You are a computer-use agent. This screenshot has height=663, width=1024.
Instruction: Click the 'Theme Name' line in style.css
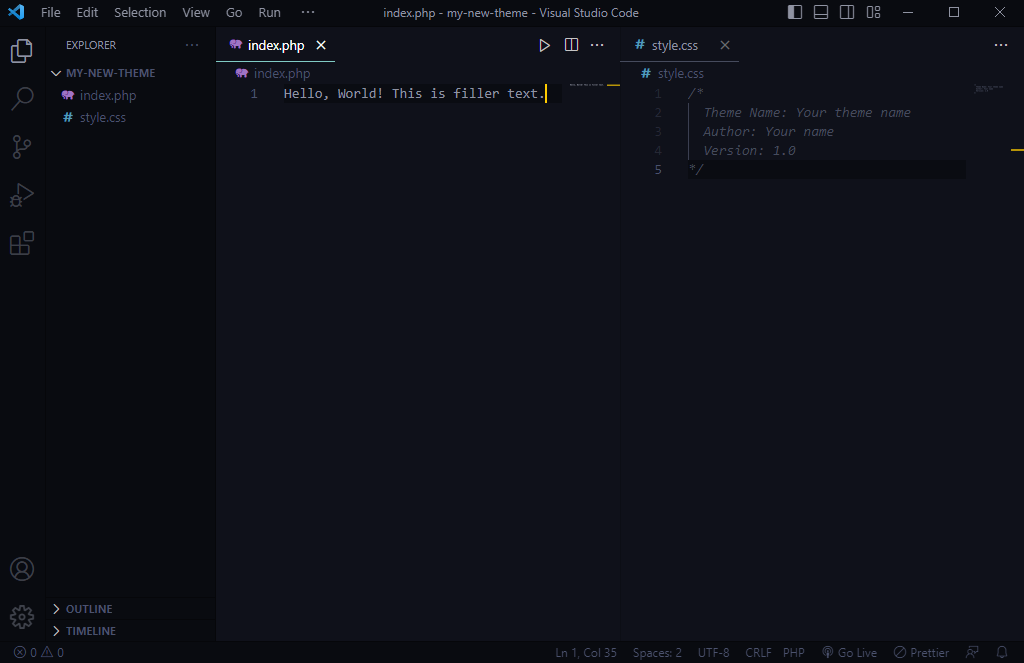pos(807,112)
